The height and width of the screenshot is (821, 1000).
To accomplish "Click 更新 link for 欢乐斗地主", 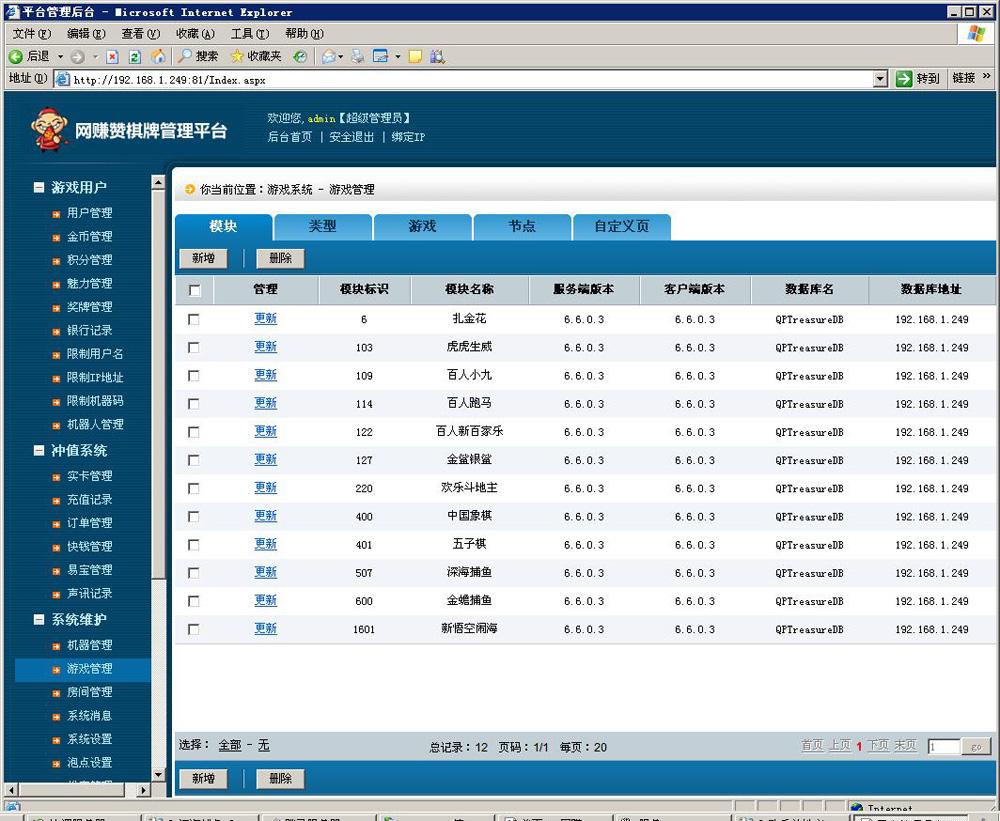I will pyautogui.click(x=265, y=488).
